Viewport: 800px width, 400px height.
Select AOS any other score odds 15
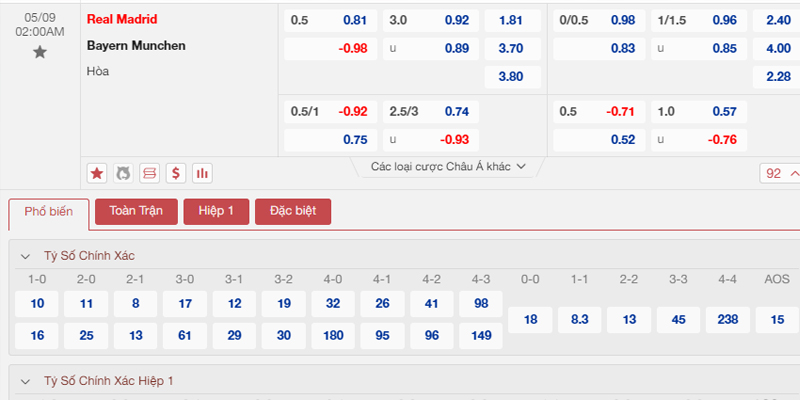pyautogui.click(x=777, y=320)
